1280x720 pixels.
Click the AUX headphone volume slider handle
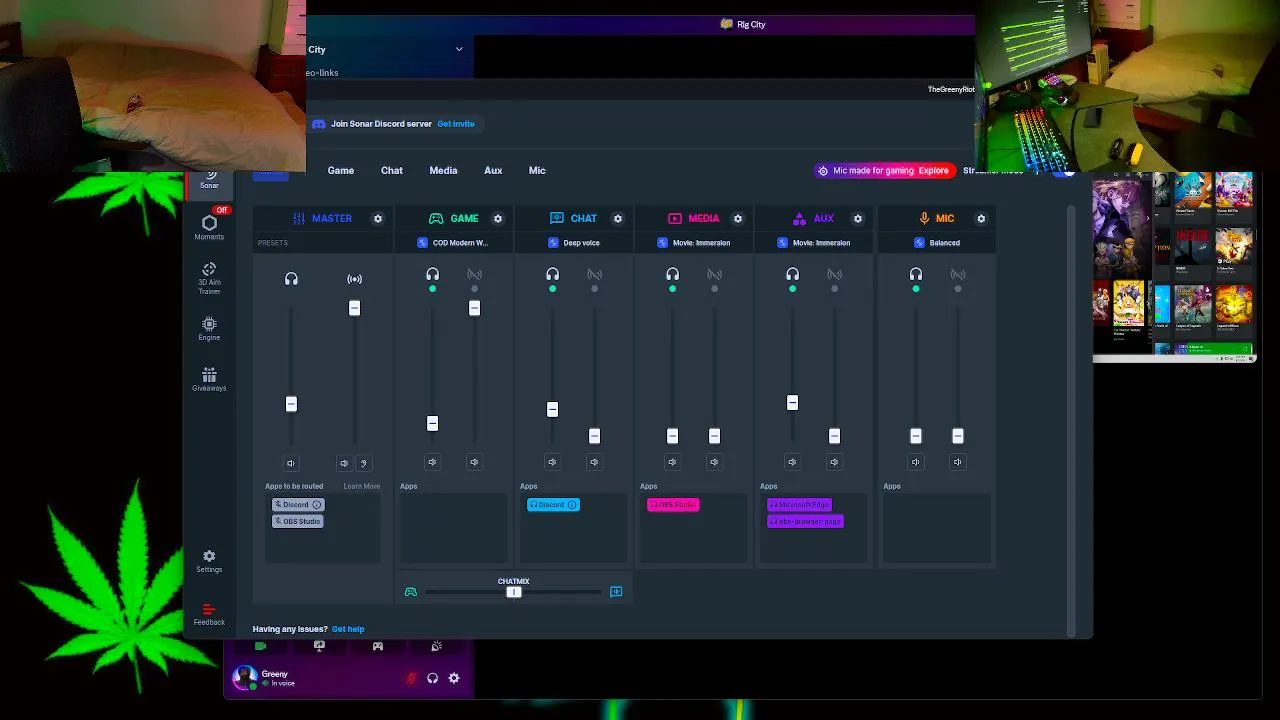pos(792,403)
